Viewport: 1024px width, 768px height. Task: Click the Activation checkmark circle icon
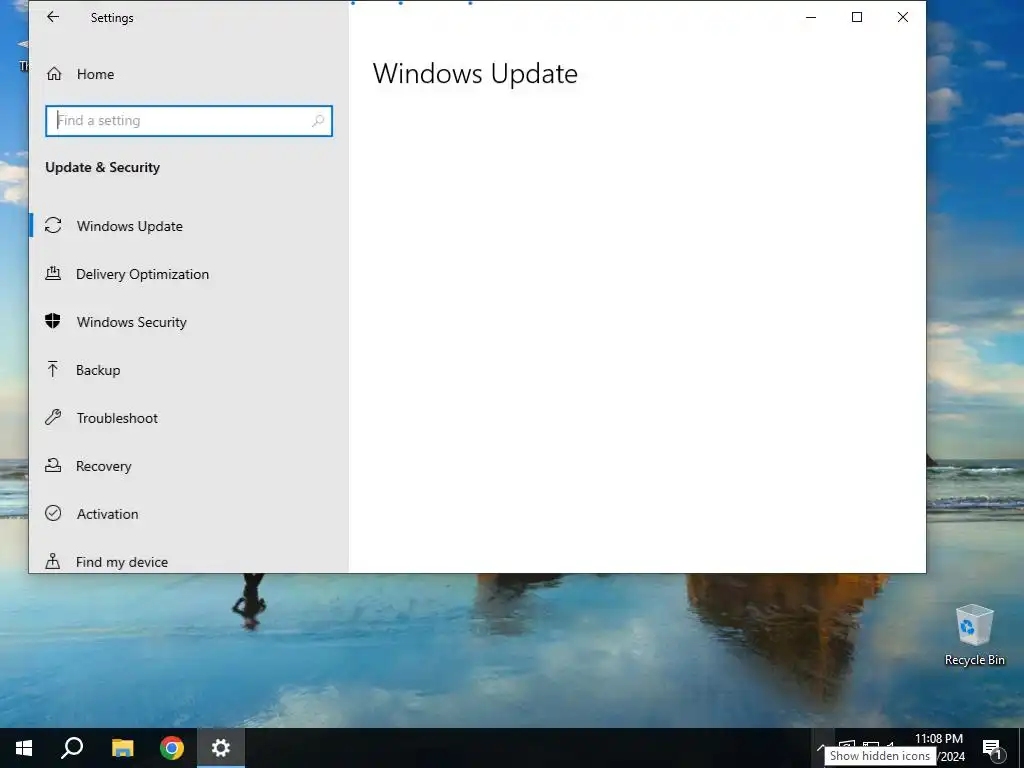click(x=53, y=513)
